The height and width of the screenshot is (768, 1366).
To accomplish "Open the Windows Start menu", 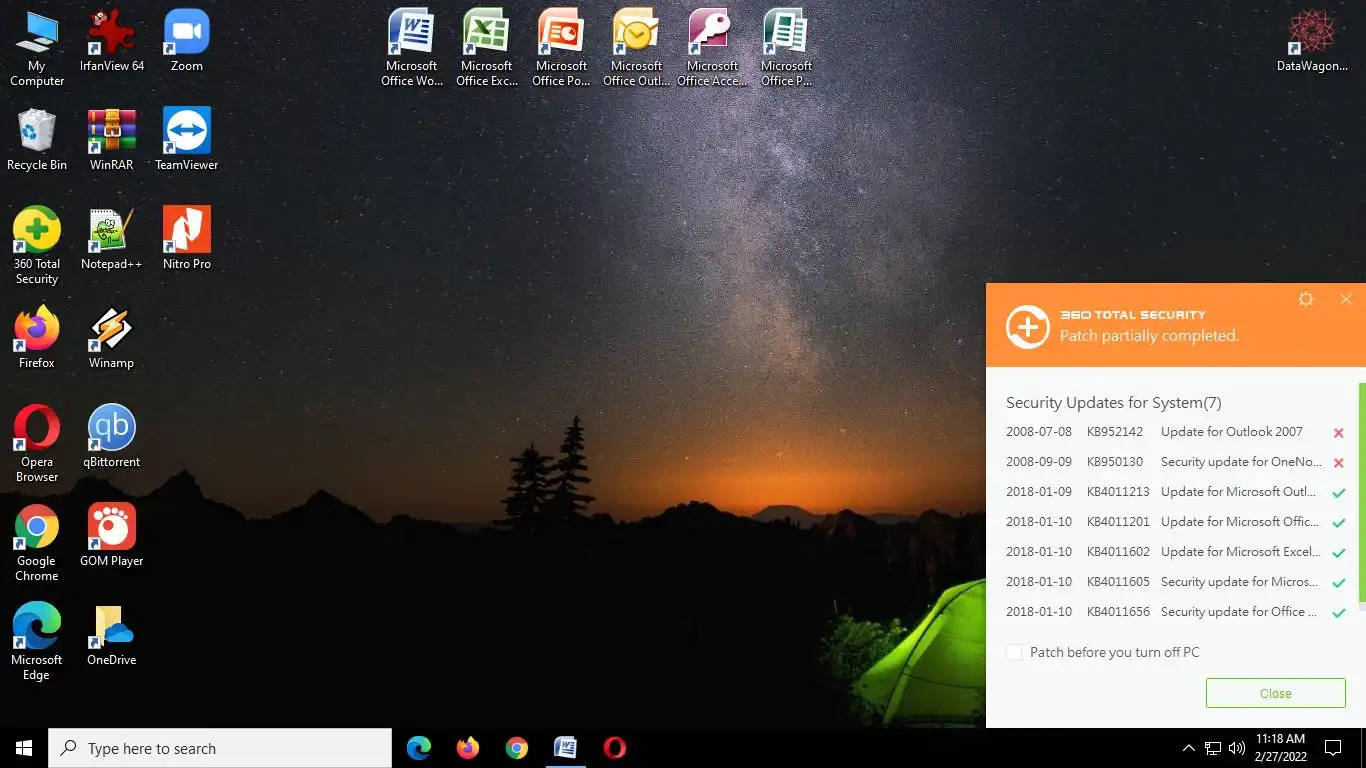I will [24, 748].
